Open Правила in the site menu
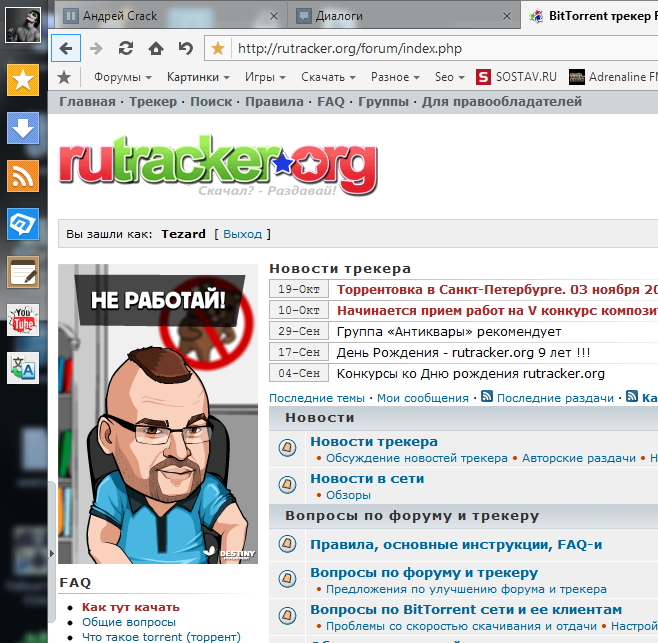 pyautogui.click(x=274, y=102)
